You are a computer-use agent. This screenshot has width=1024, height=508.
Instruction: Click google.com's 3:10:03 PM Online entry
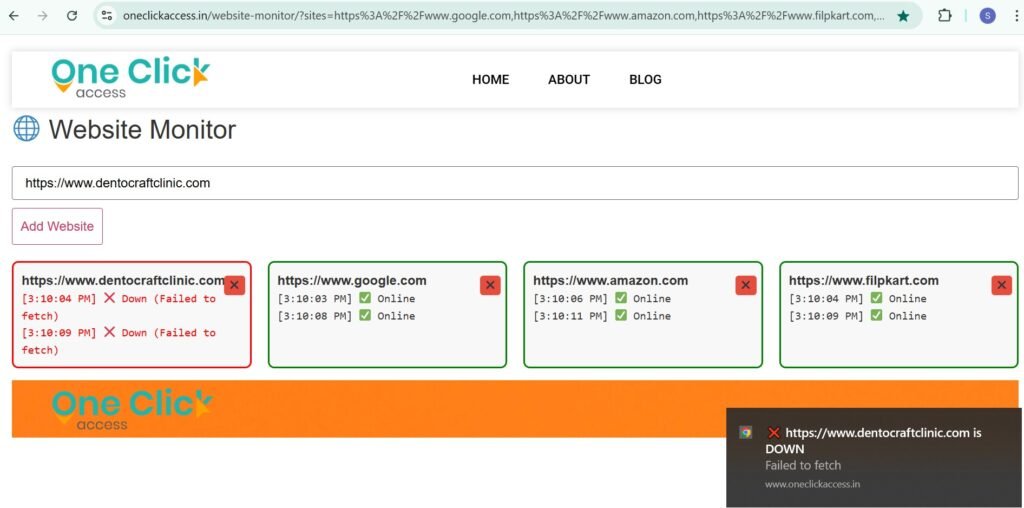pos(346,298)
